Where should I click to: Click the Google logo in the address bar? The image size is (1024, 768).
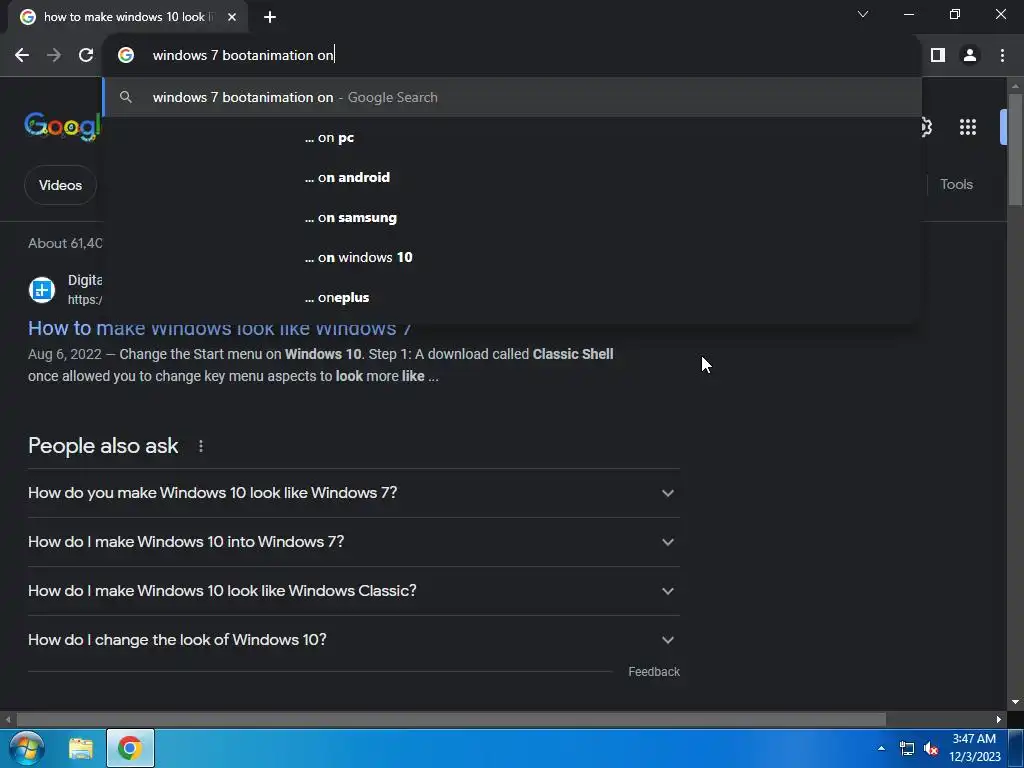point(126,56)
